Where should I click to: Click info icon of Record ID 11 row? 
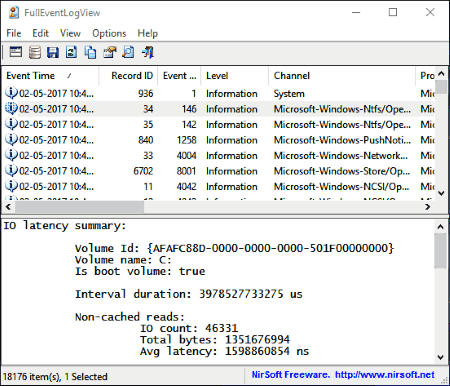click(11, 186)
